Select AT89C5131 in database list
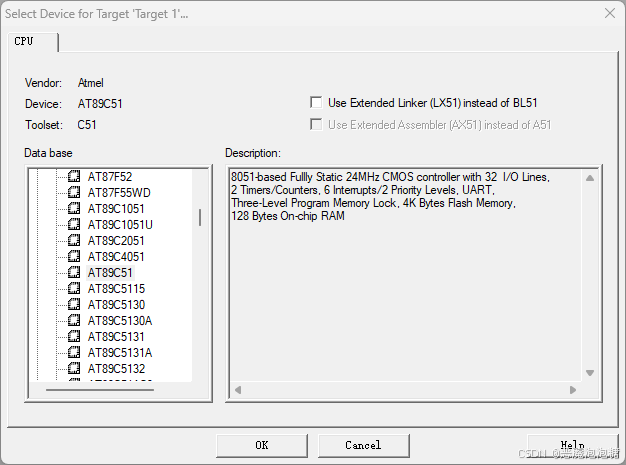Viewport: 626px width, 465px height. [116, 336]
